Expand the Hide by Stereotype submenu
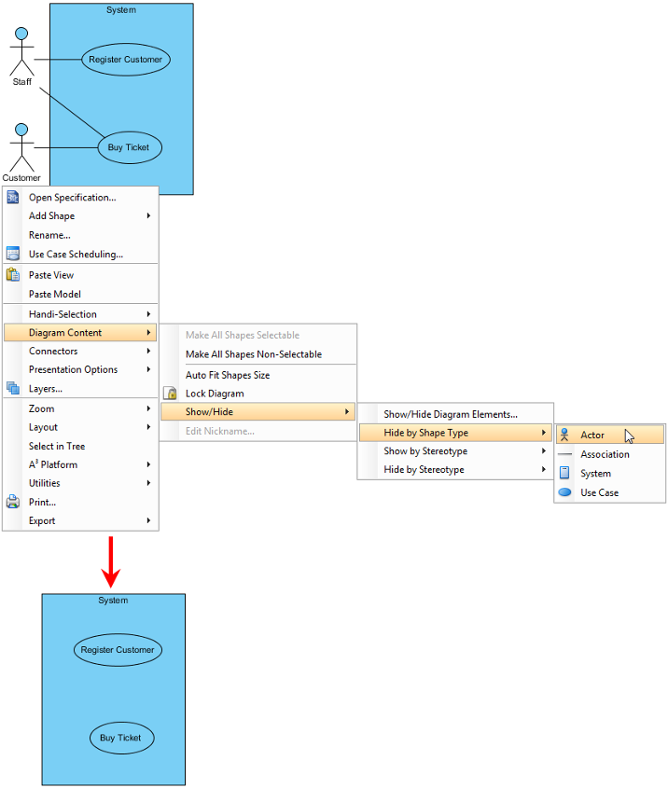The height and width of the screenshot is (788, 668). coord(455,469)
